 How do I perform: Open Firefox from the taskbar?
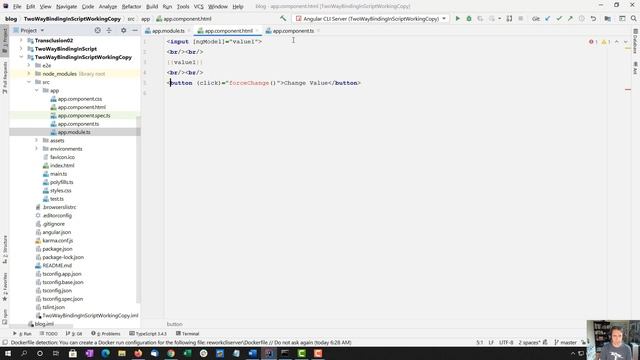pyautogui.click(x=138, y=353)
